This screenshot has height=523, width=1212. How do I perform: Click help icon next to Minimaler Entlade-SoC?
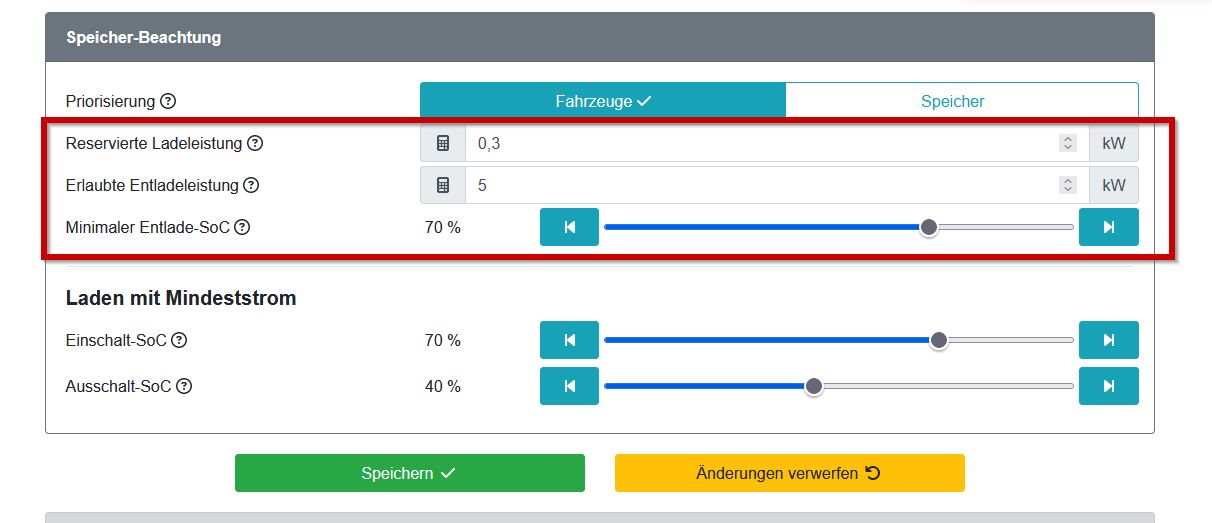[242, 227]
